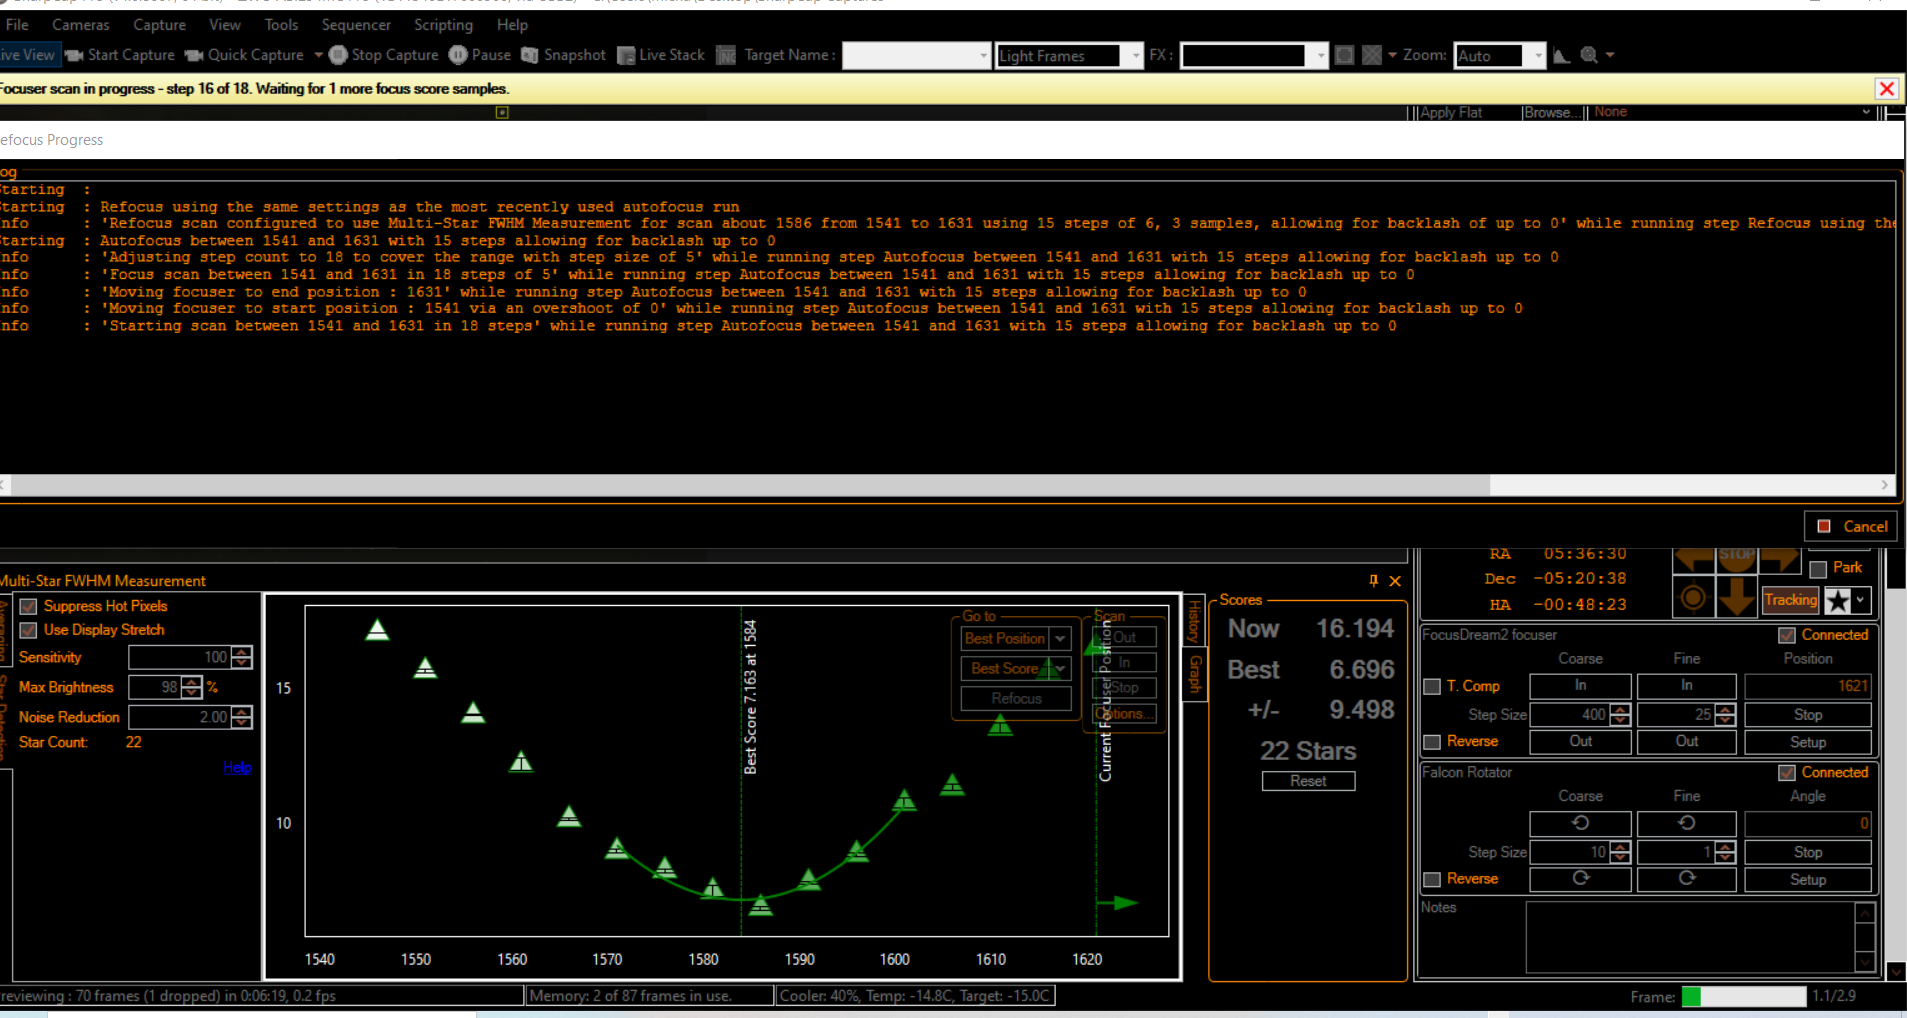Toggle Use Display Stretch checkbox
This screenshot has height=1018, width=1907.
pos(28,630)
